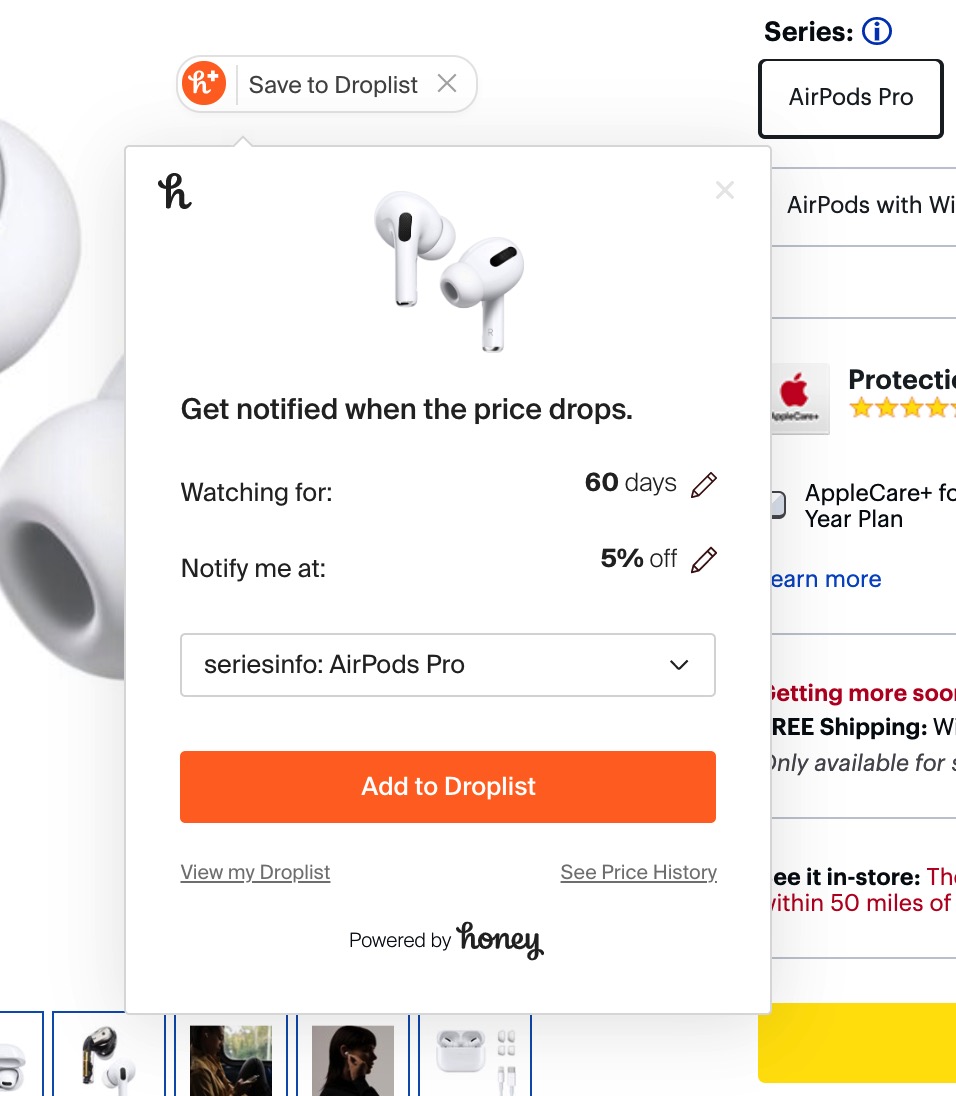Toggle the AppleCare+ plan checkbox
The image size is (956, 1096).
[x=778, y=505]
